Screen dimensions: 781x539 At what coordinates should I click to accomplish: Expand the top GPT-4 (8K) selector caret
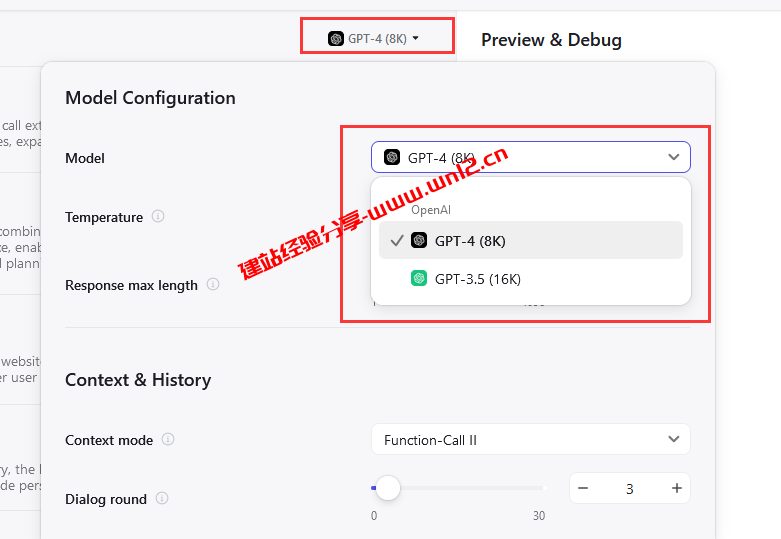pos(416,39)
